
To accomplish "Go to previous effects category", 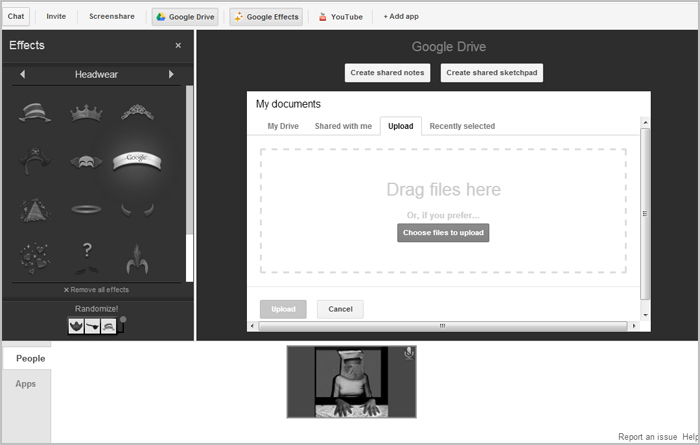I will 23,74.
